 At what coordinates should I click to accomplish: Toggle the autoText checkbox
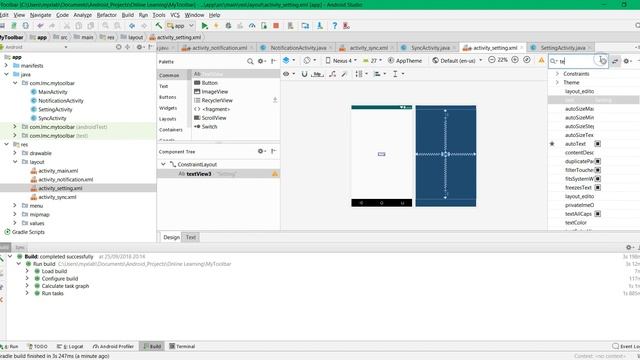(x=598, y=144)
